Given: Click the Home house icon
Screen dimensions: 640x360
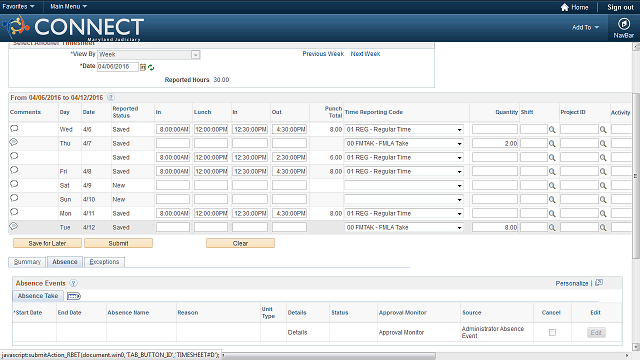Looking at the screenshot, I should tap(564, 7).
